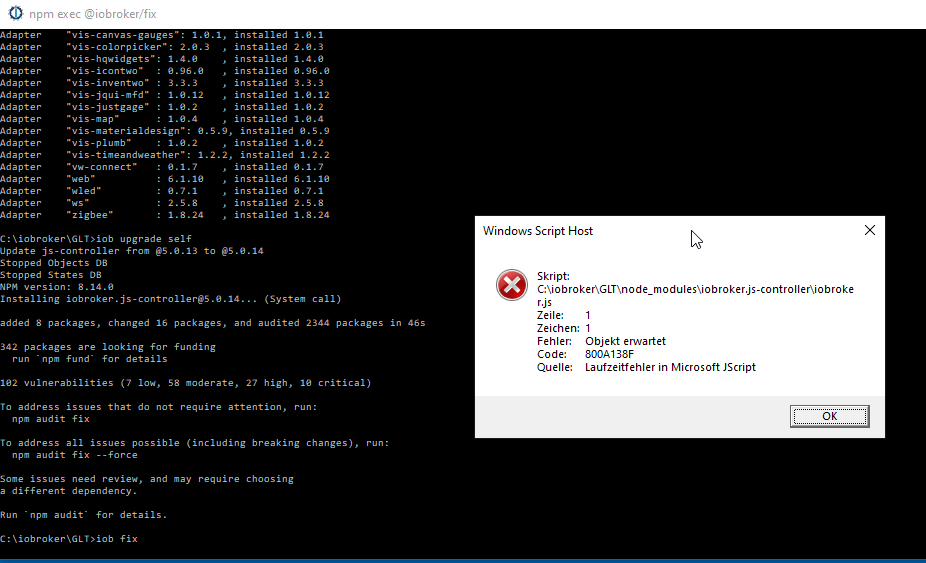This screenshot has width=926, height=563.
Task: Click the "Windows Script Host" dialog title
Action: (x=538, y=231)
